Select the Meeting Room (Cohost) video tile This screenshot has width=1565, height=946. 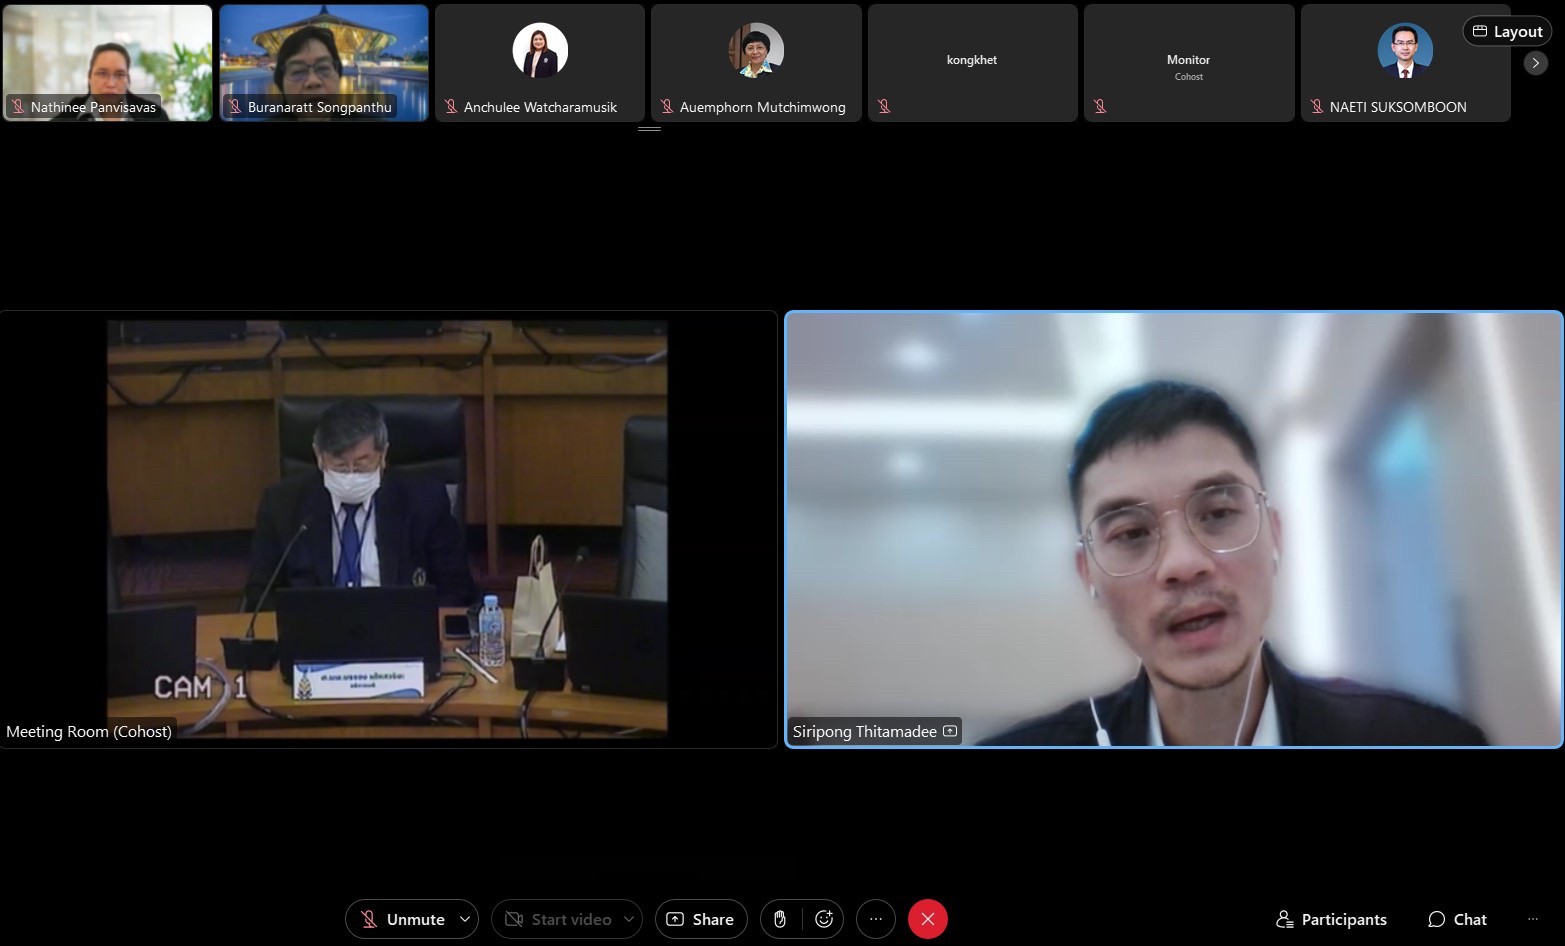[388, 529]
